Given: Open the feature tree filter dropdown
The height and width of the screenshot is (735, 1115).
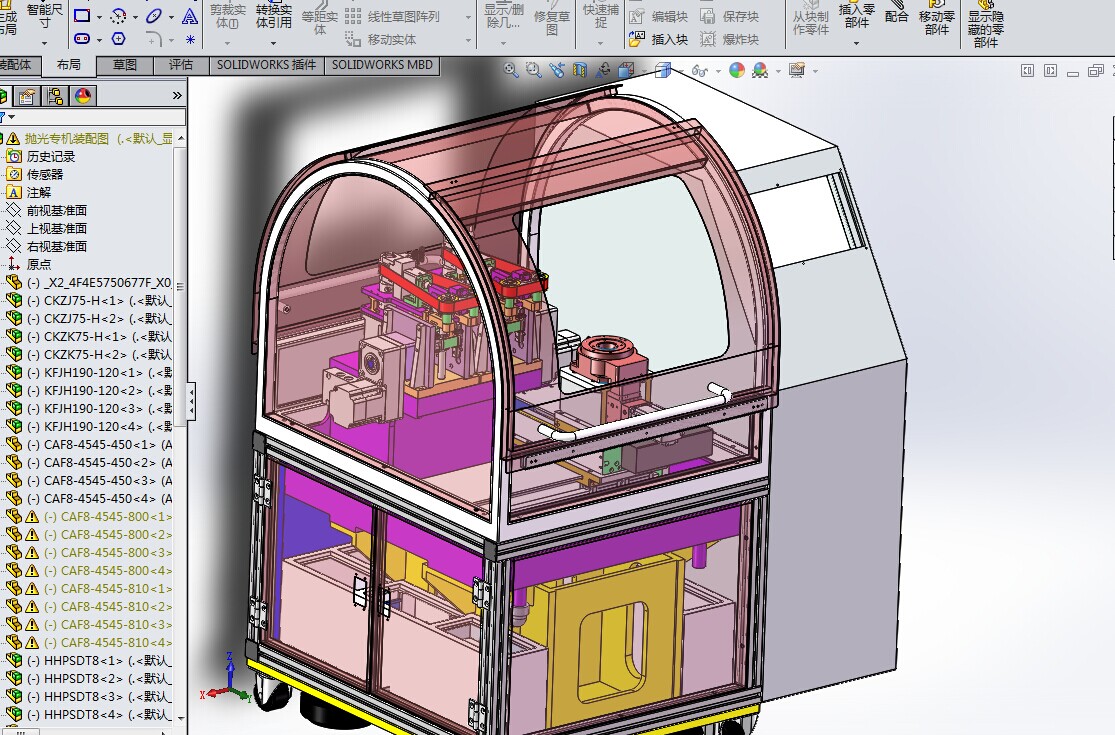Looking at the screenshot, I should [x=11, y=117].
